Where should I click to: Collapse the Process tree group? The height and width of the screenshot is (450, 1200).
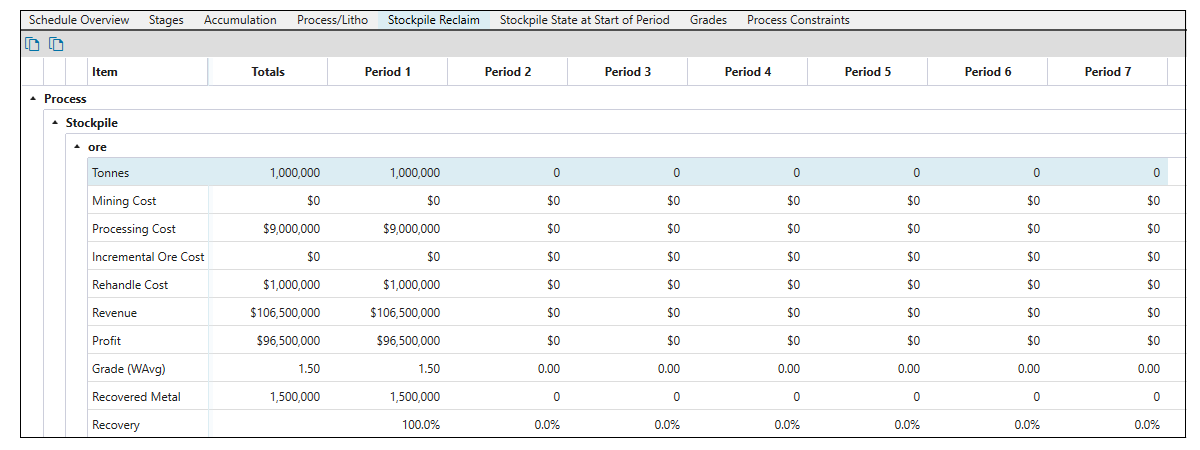coord(33,99)
